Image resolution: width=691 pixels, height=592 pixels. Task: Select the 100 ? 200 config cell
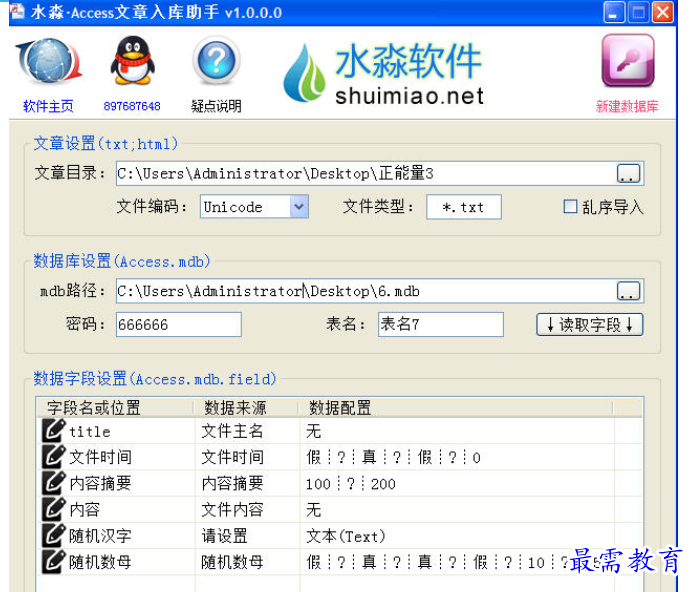(x=350, y=484)
